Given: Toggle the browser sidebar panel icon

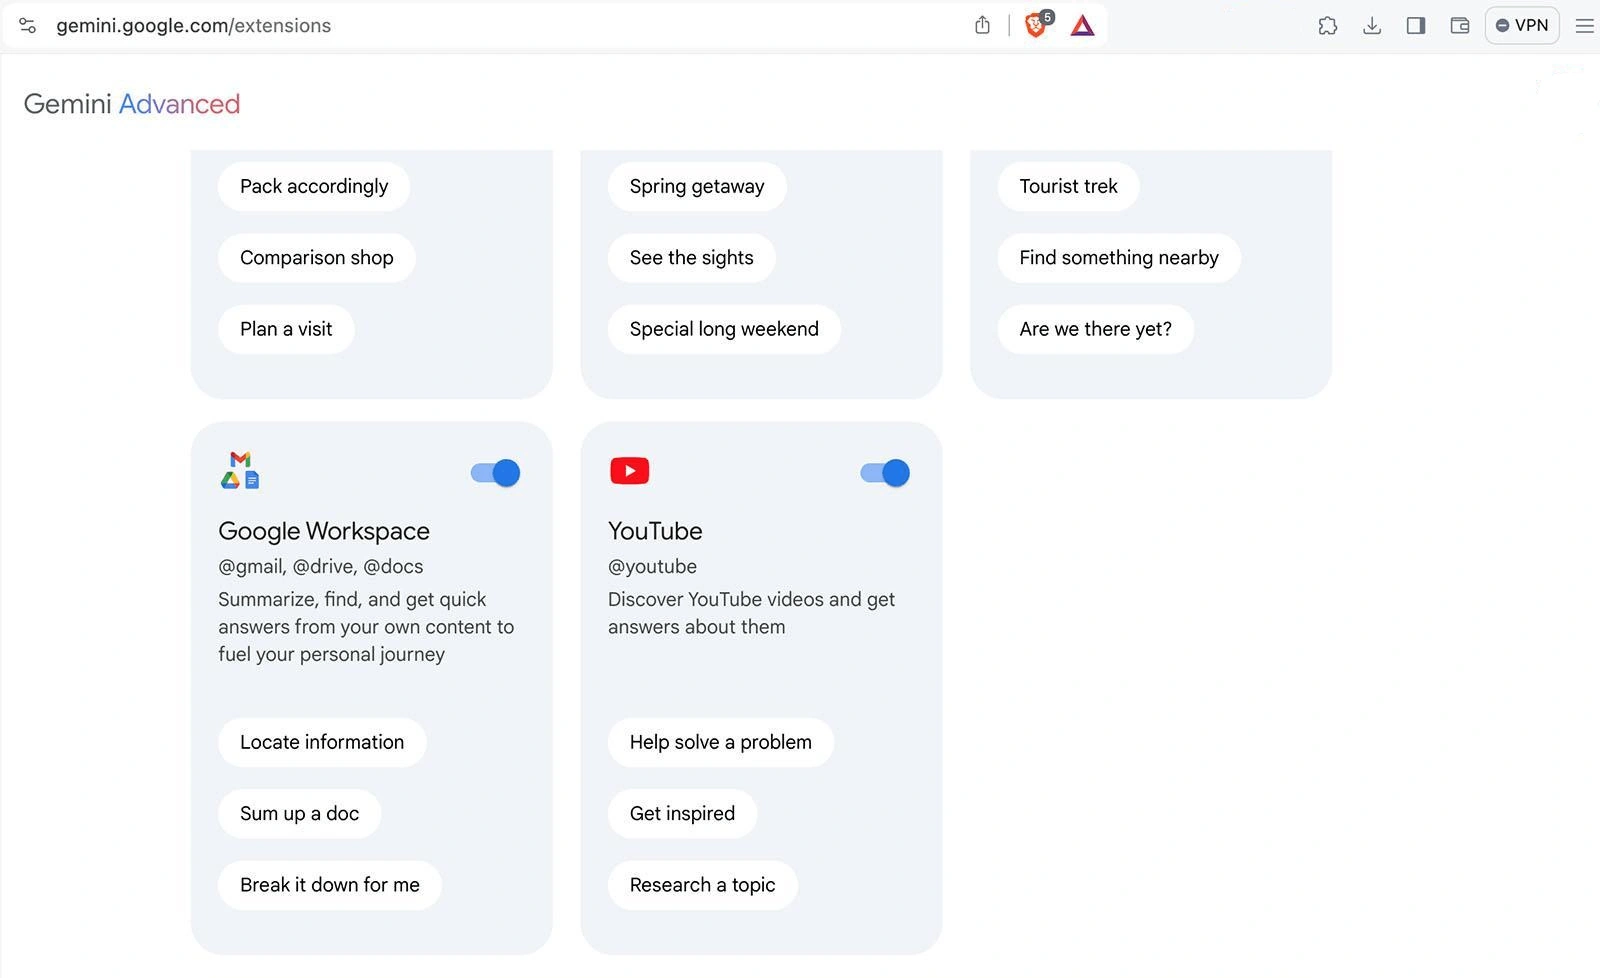Looking at the screenshot, I should coord(1416,26).
